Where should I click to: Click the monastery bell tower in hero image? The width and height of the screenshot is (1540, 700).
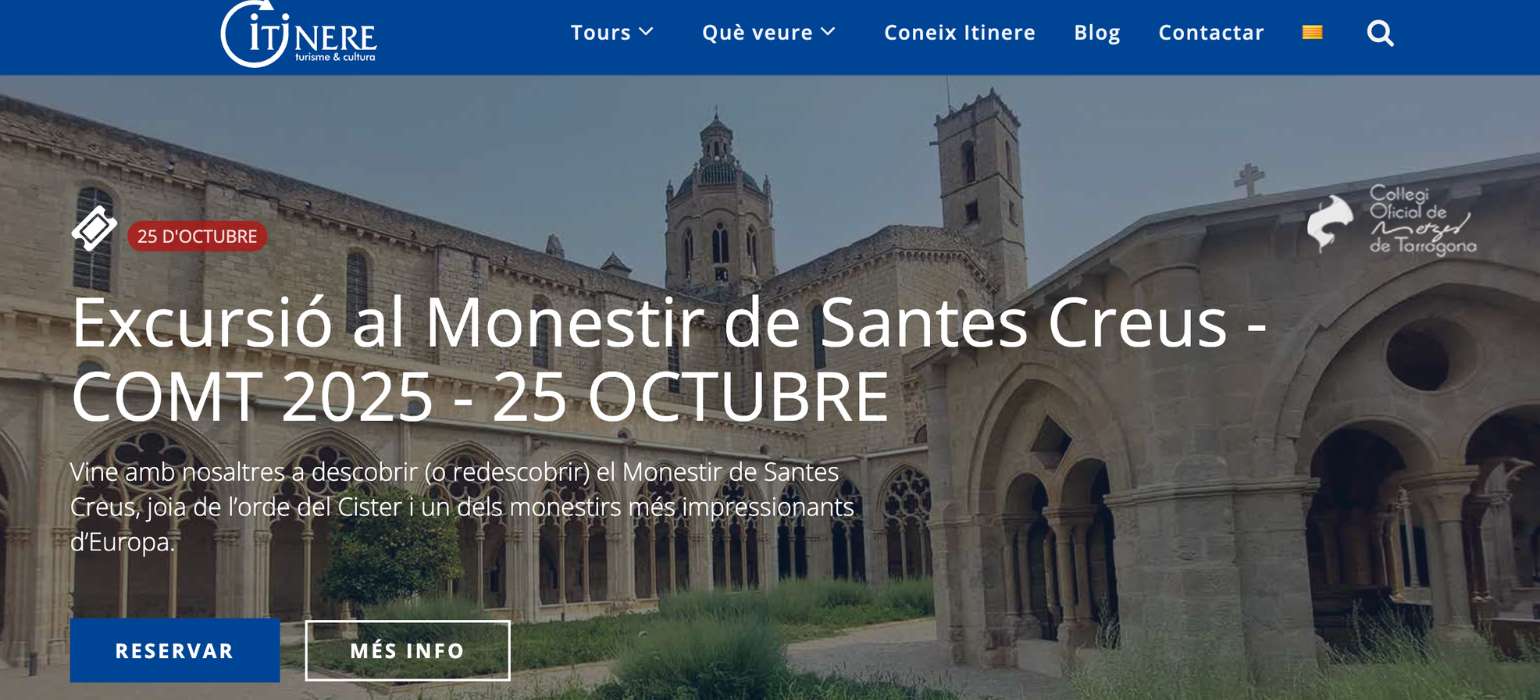pyautogui.click(x=980, y=185)
